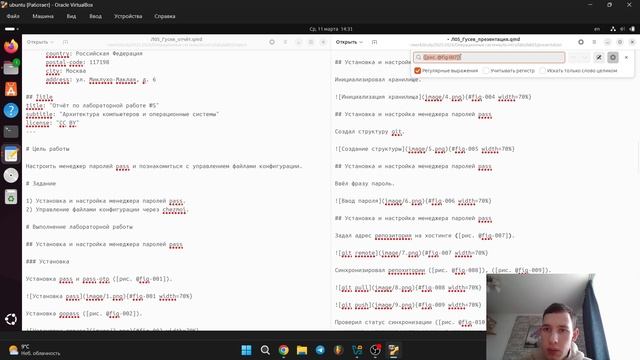Click save indicator icon in left window header

pos(272,42)
